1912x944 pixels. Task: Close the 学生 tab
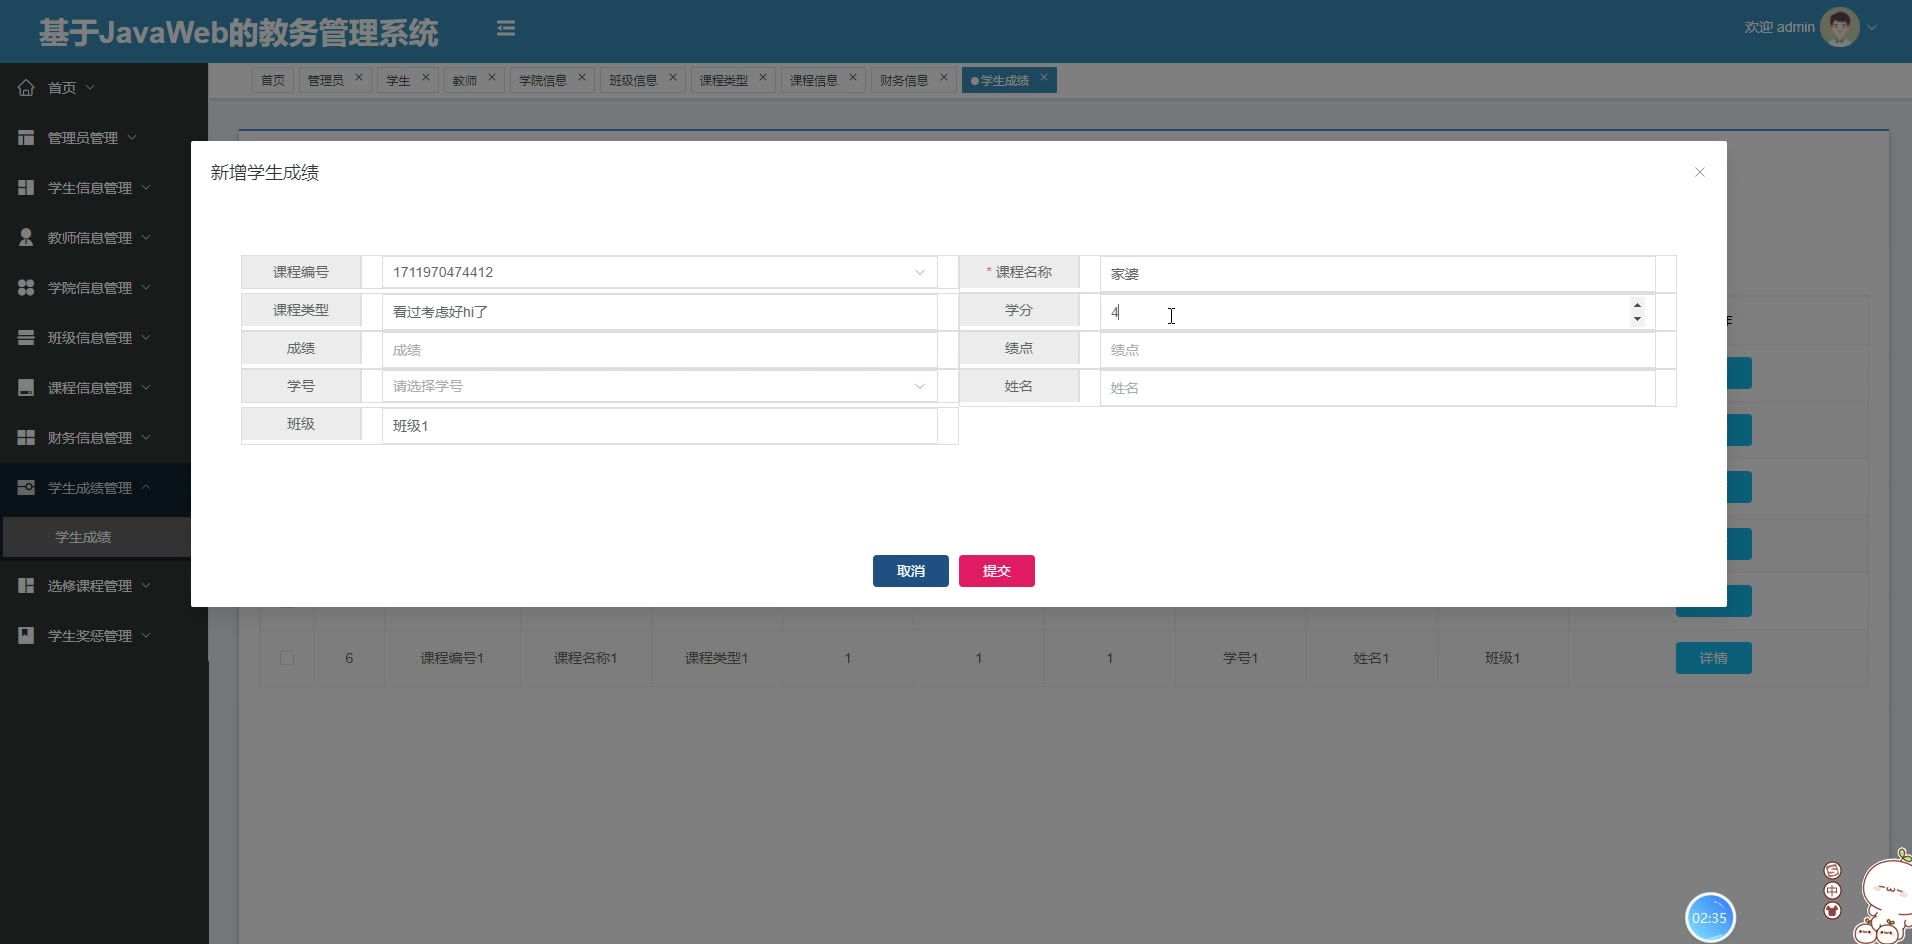click(426, 77)
